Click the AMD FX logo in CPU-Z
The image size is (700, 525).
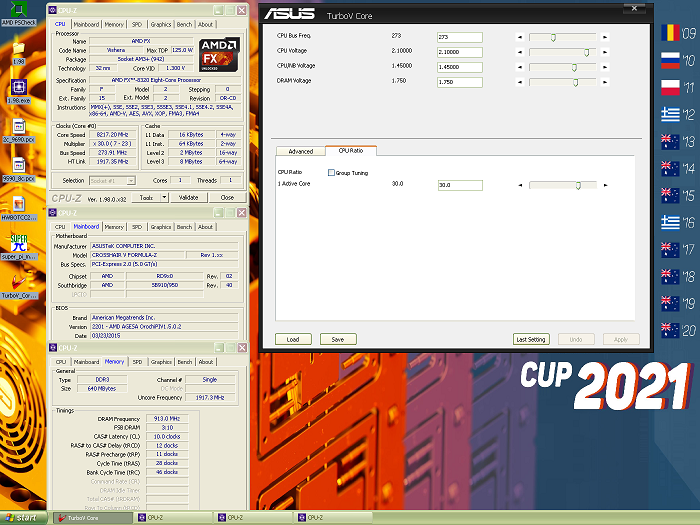[x=219, y=55]
